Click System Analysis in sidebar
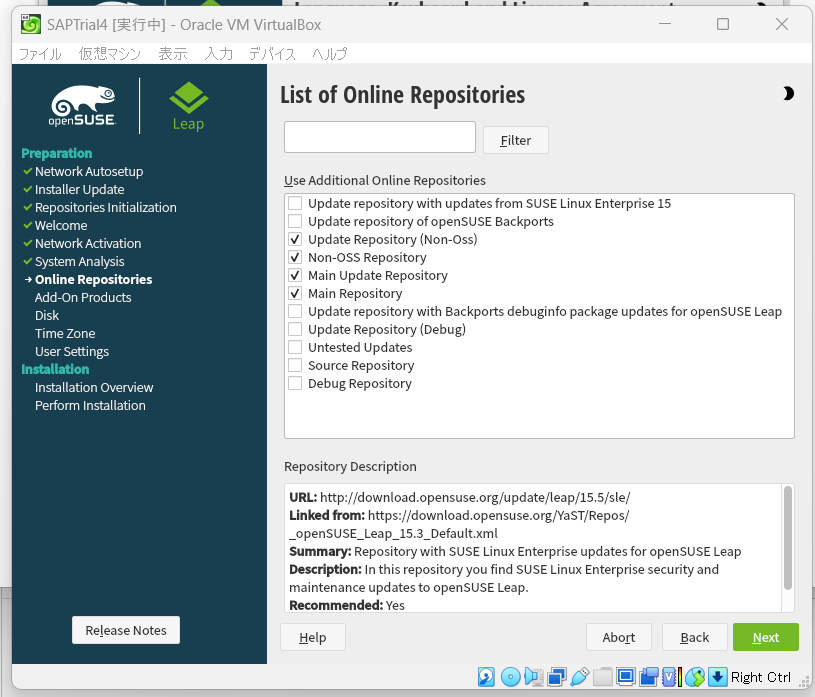The image size is (815, 697). 80,261
